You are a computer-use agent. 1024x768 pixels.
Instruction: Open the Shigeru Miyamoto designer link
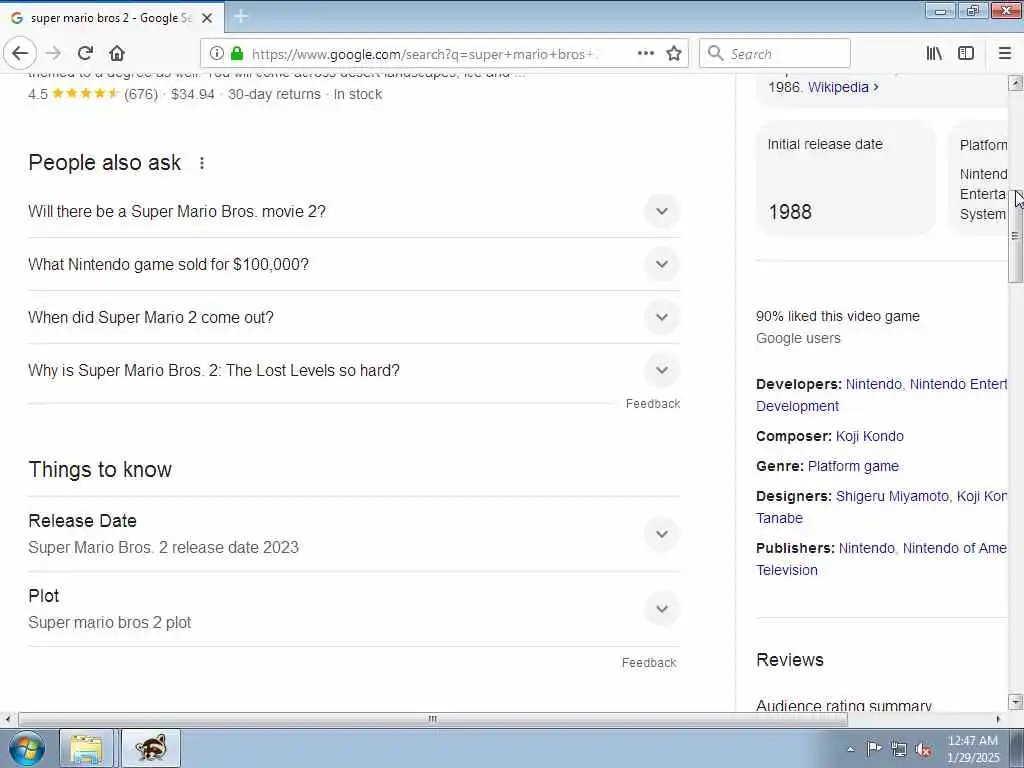tap(892, 496)
